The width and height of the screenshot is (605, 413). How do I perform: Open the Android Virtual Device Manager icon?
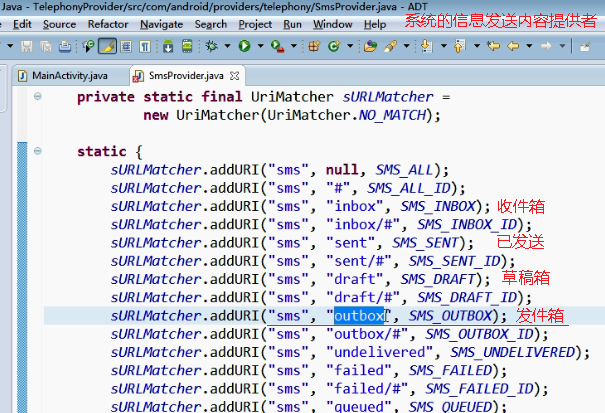tap(187, 46)
